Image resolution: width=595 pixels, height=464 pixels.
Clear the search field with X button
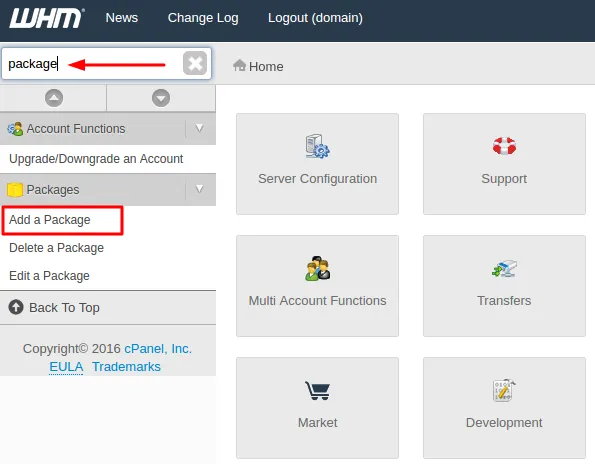click(195, 63)
